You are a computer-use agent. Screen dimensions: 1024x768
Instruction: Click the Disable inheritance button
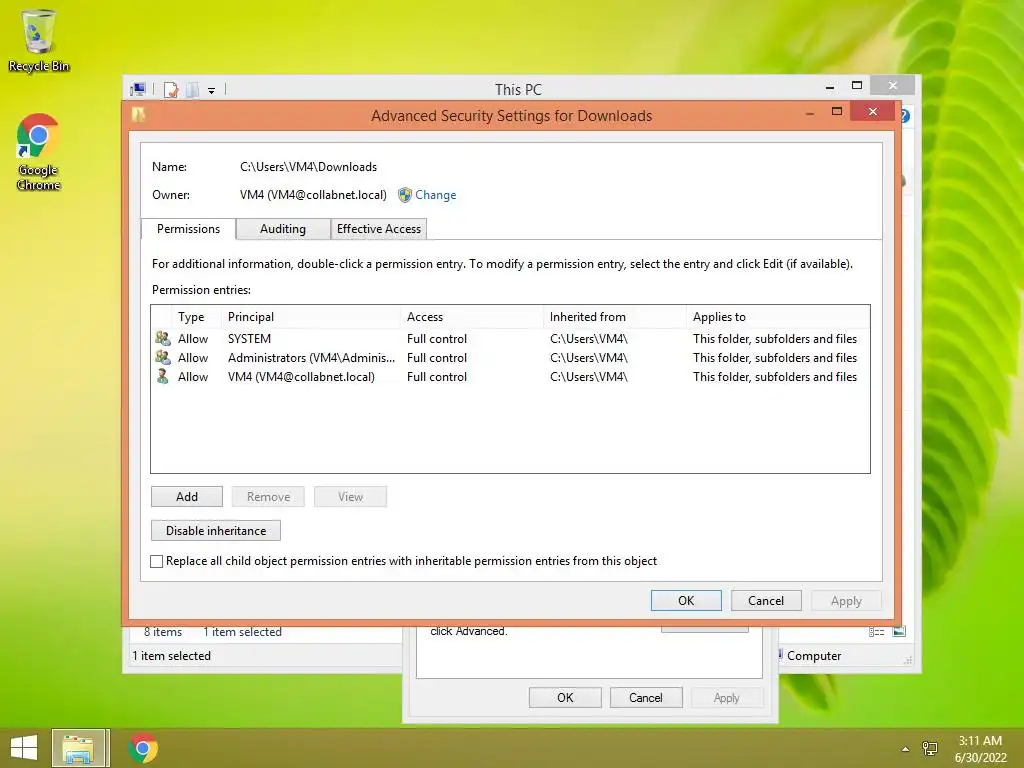click(216, 530)
